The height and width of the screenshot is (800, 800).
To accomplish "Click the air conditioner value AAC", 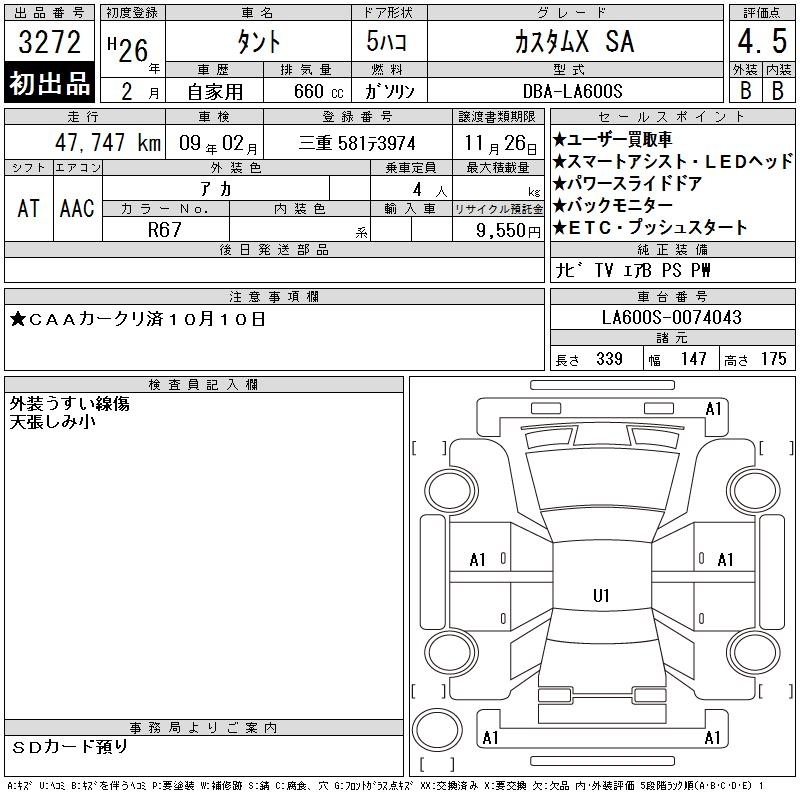I will point(77,208).
